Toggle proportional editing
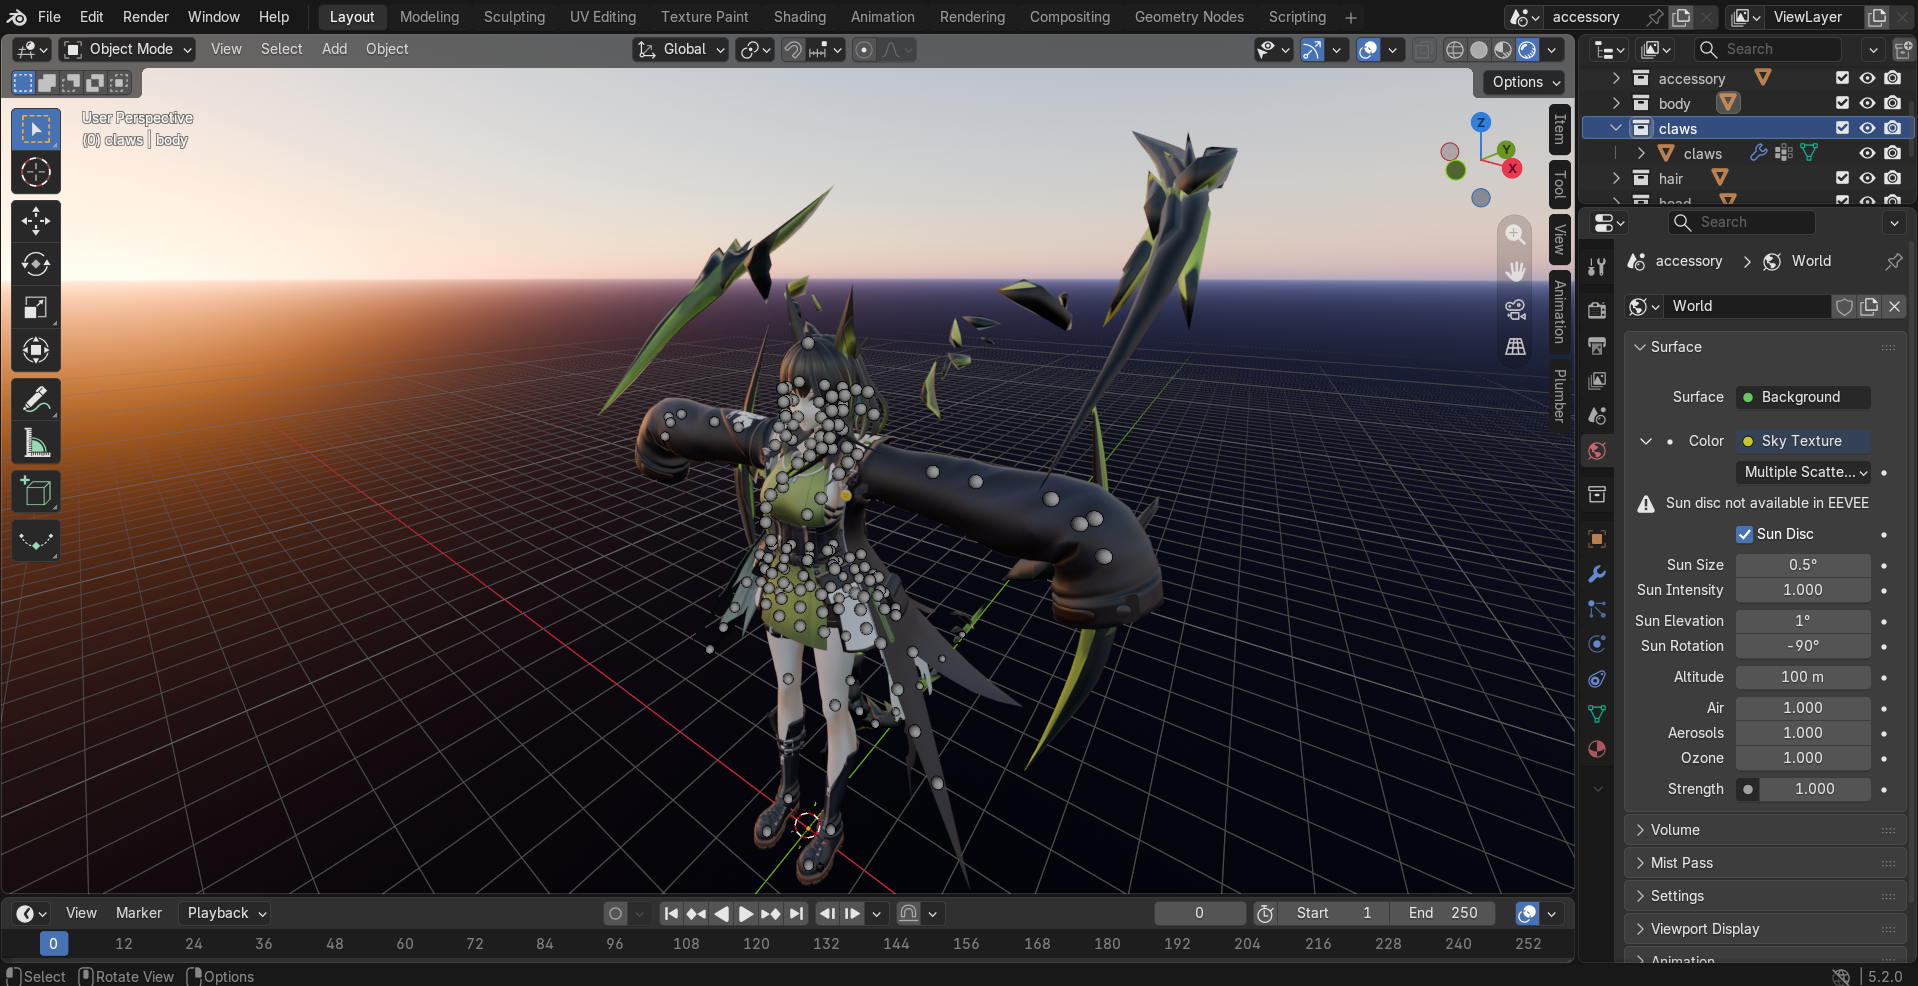 864,49
